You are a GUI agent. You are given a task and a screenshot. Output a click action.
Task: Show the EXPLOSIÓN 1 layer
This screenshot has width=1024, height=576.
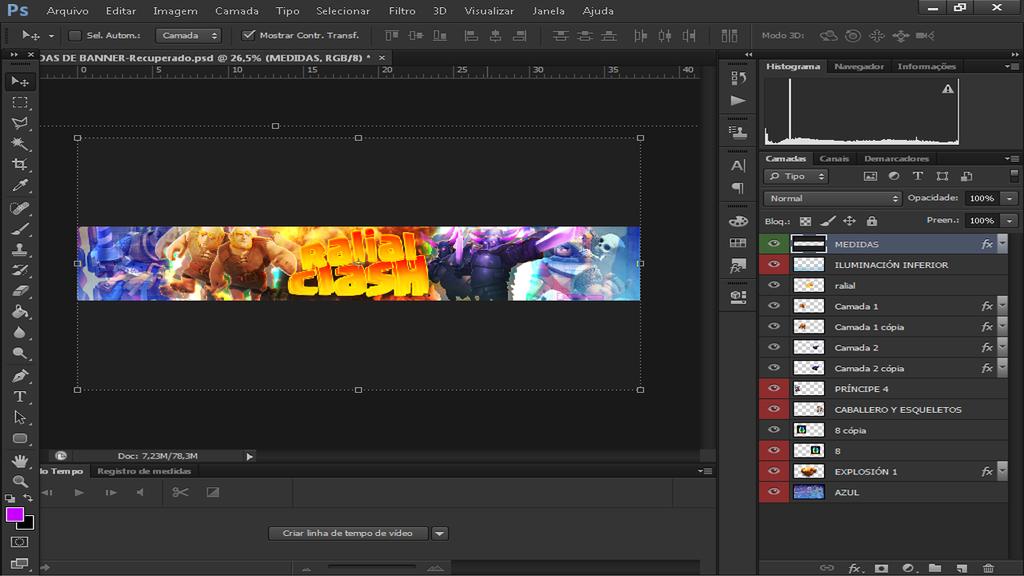tap(772, 470)
